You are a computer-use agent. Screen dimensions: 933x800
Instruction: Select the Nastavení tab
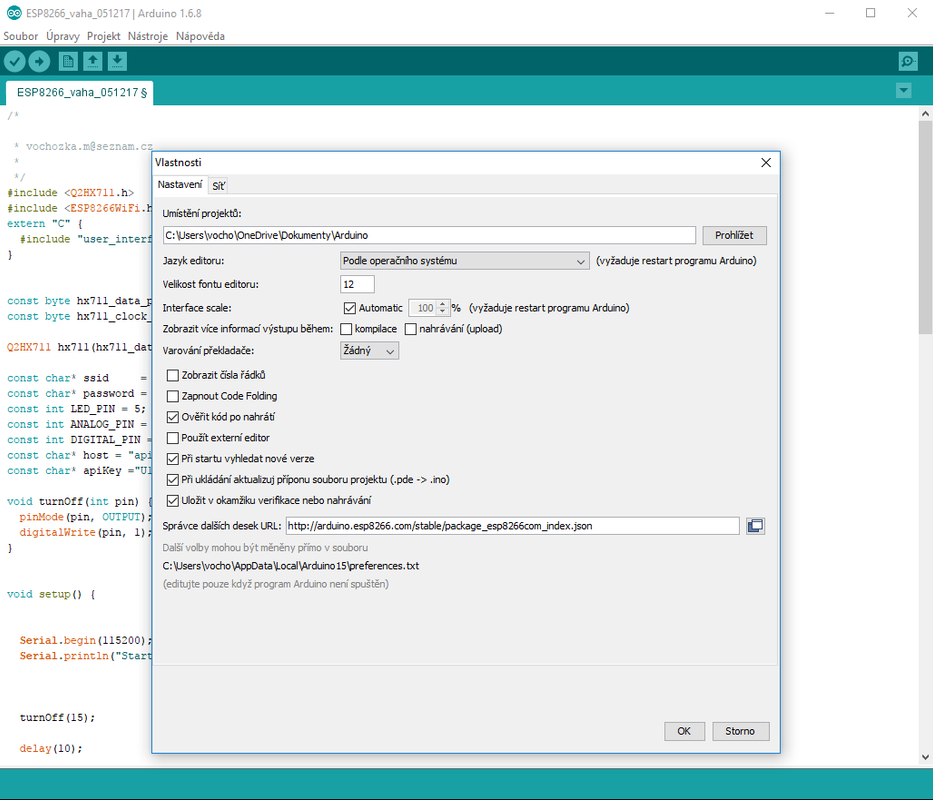(180, 185)
